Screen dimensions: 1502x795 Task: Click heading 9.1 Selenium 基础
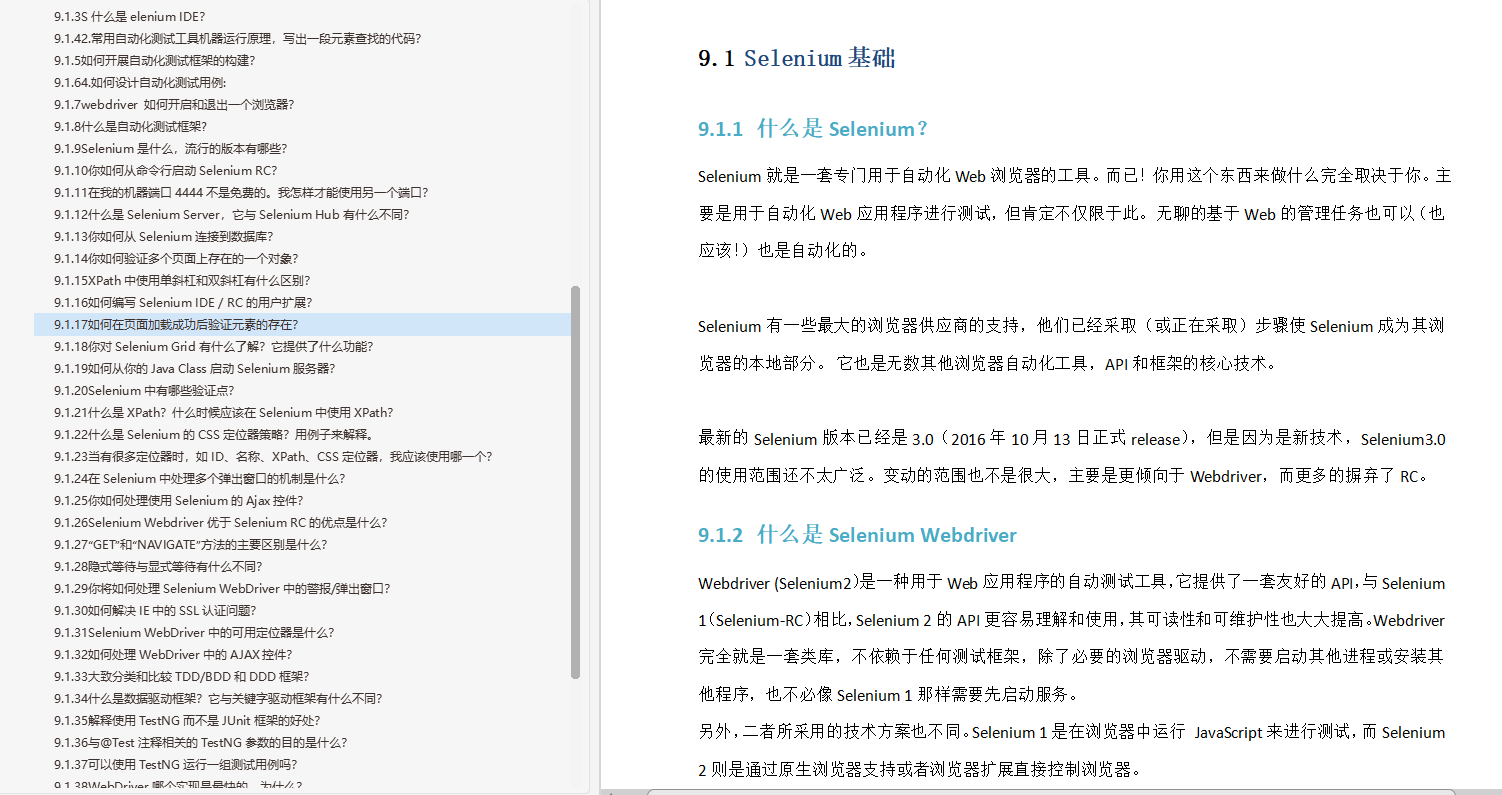pyautogui.click(x=796, y=58)
